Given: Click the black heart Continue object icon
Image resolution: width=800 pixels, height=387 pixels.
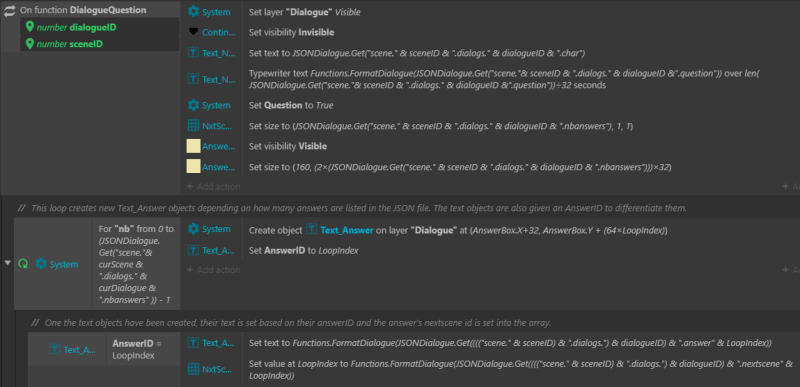Looking at the screenshot, I should (193, 32).
